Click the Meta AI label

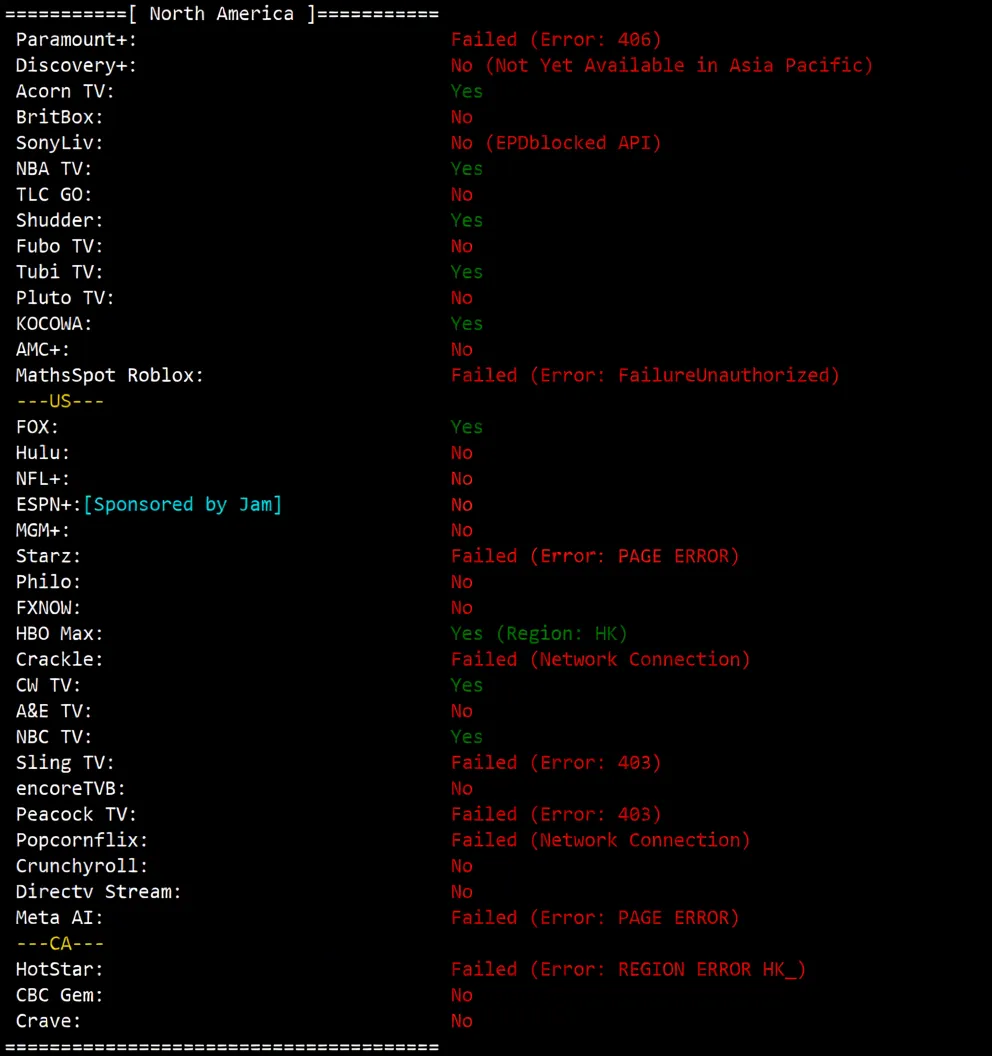59,918
